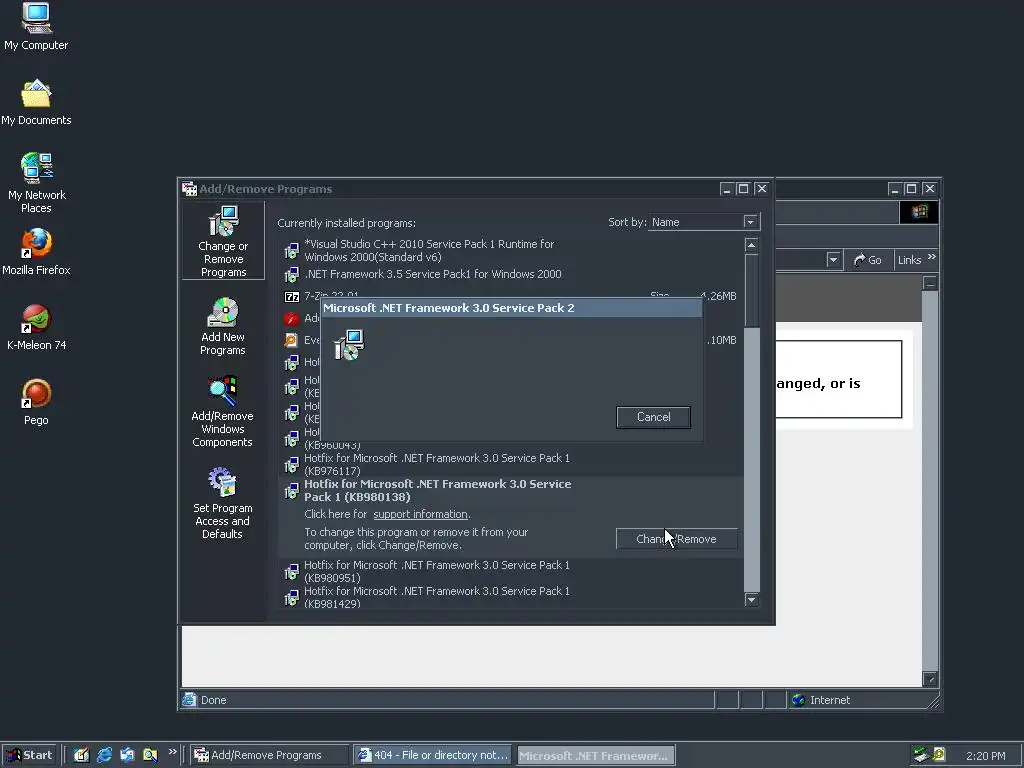Screen dimensions: 1024x768
Task: Open My Network Places desktop icon
Action: point(36,182)
